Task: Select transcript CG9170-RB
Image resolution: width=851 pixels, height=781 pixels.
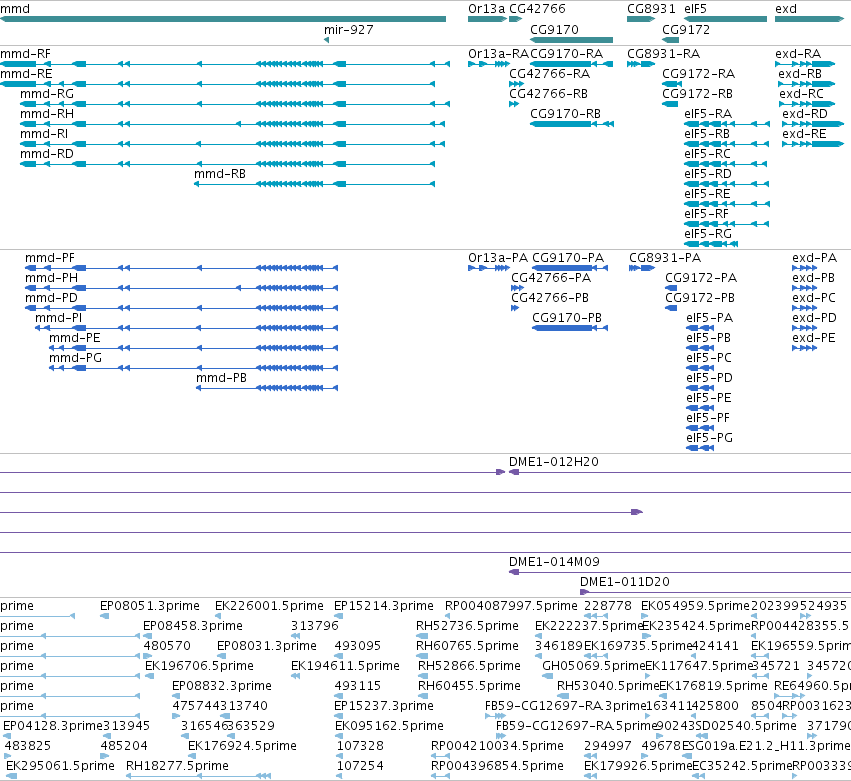Action: (566, 115)
